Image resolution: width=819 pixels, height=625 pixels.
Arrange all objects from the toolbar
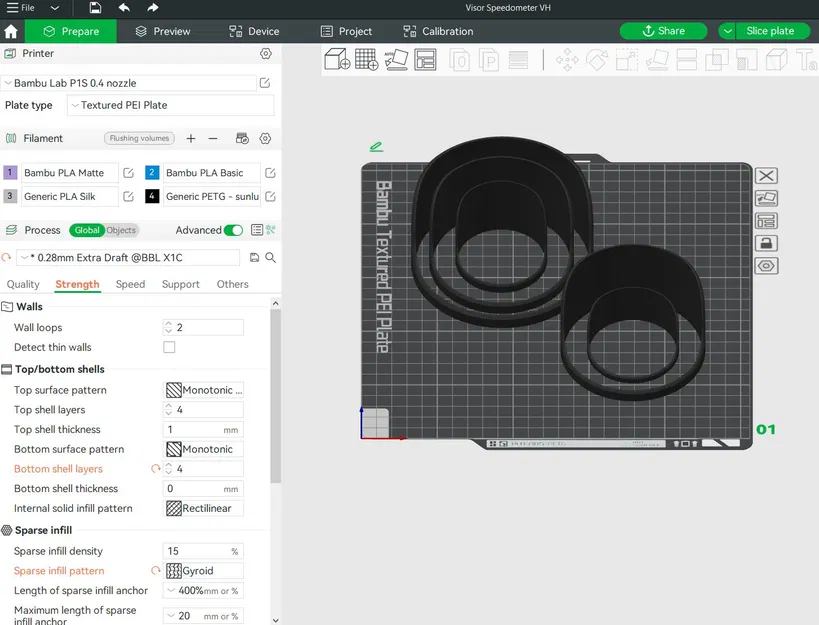point(425,59)
